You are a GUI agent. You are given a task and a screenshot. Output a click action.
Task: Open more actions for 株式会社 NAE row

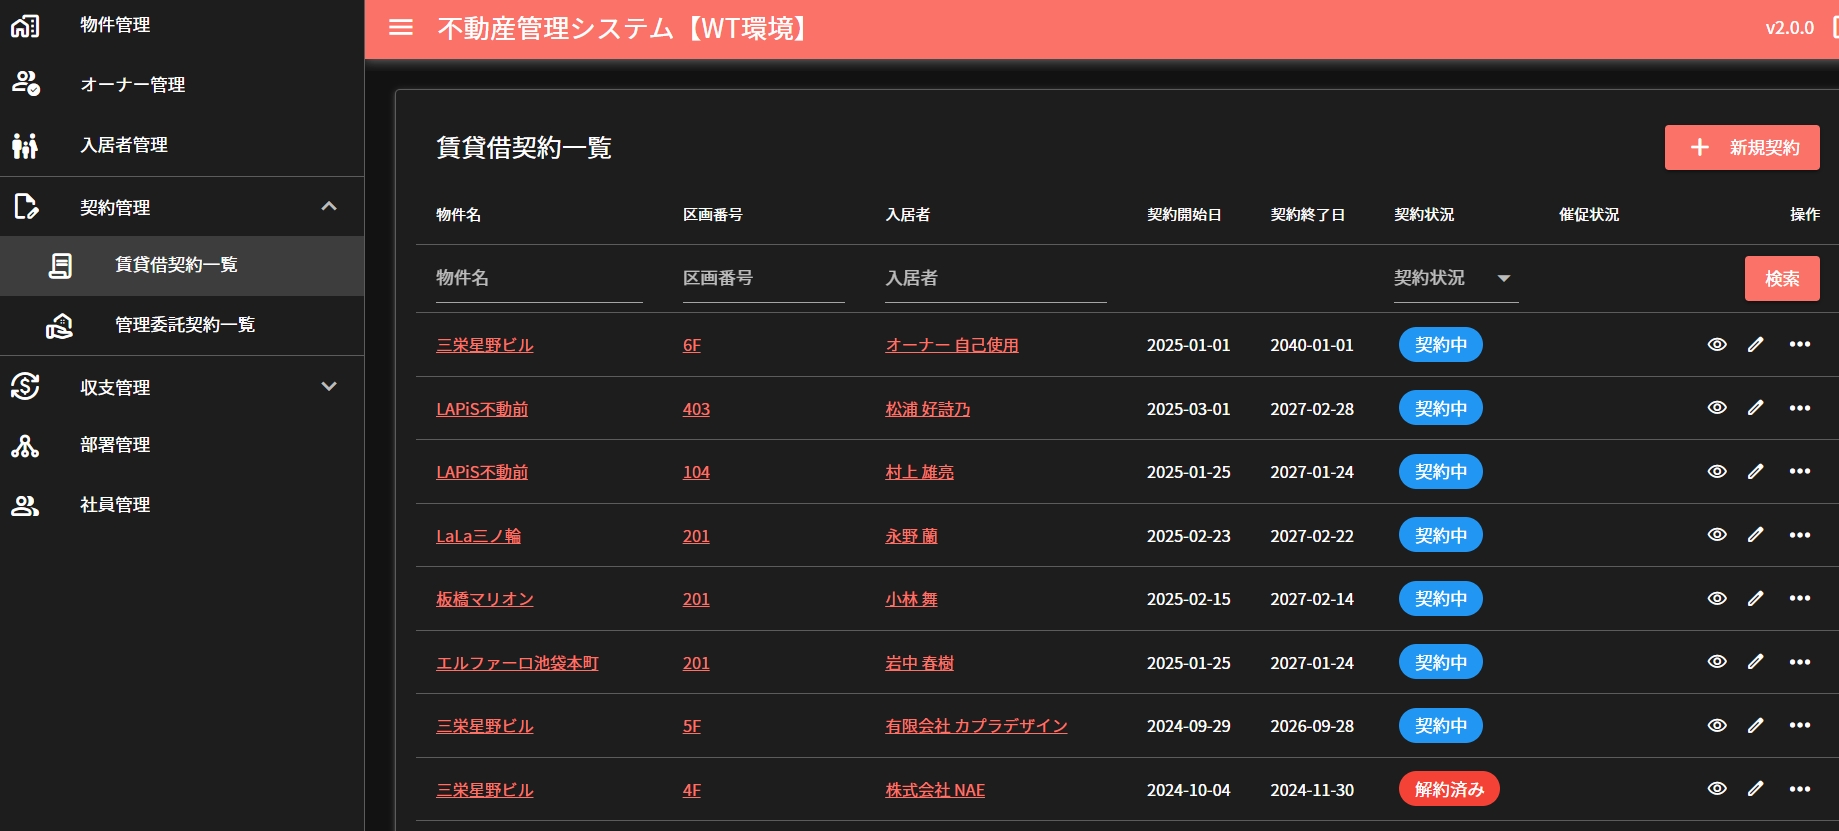pos(1800,789)
